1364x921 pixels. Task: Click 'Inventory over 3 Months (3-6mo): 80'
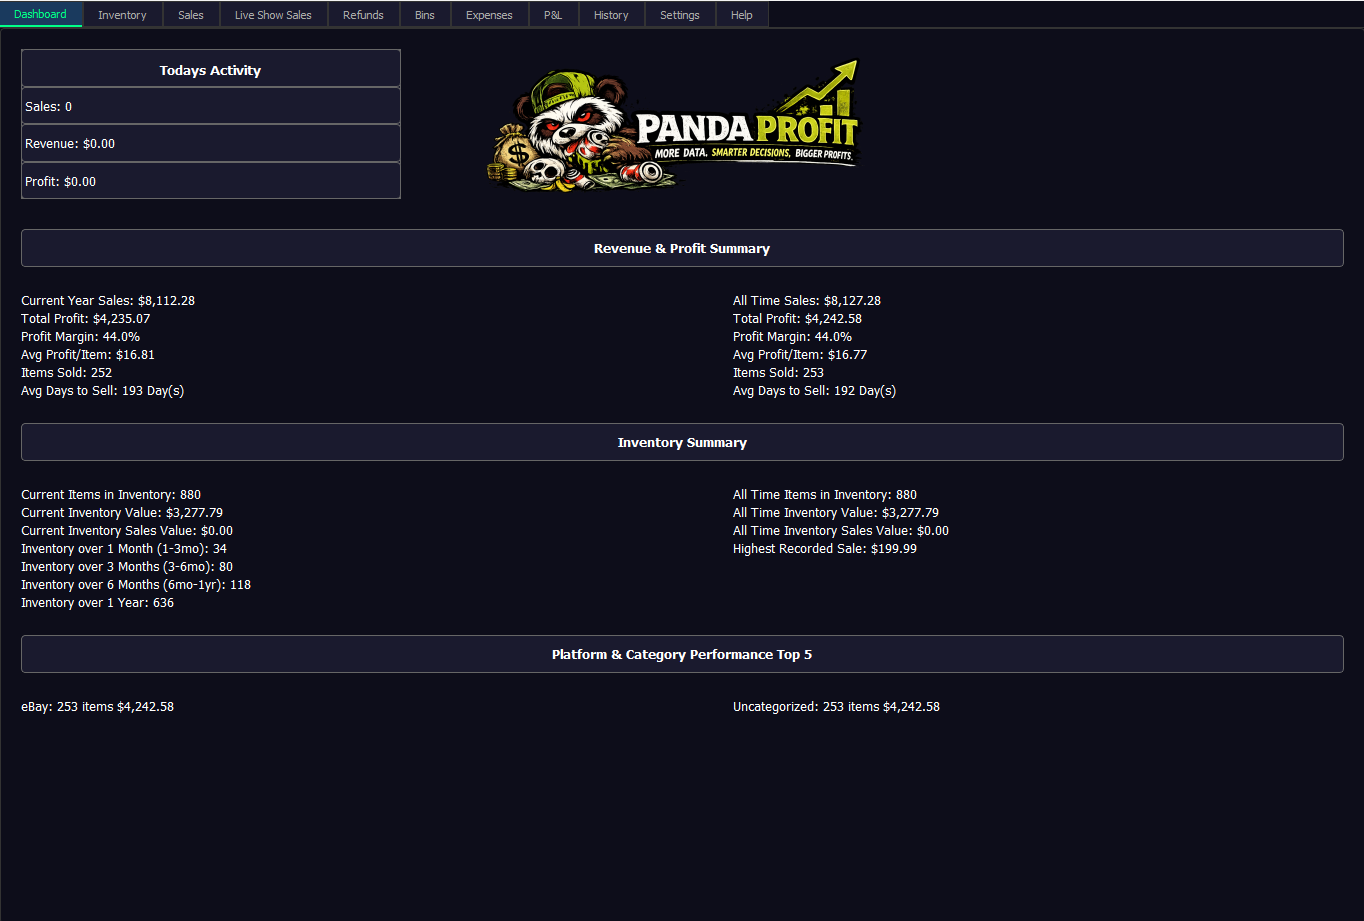coord(127,566)
